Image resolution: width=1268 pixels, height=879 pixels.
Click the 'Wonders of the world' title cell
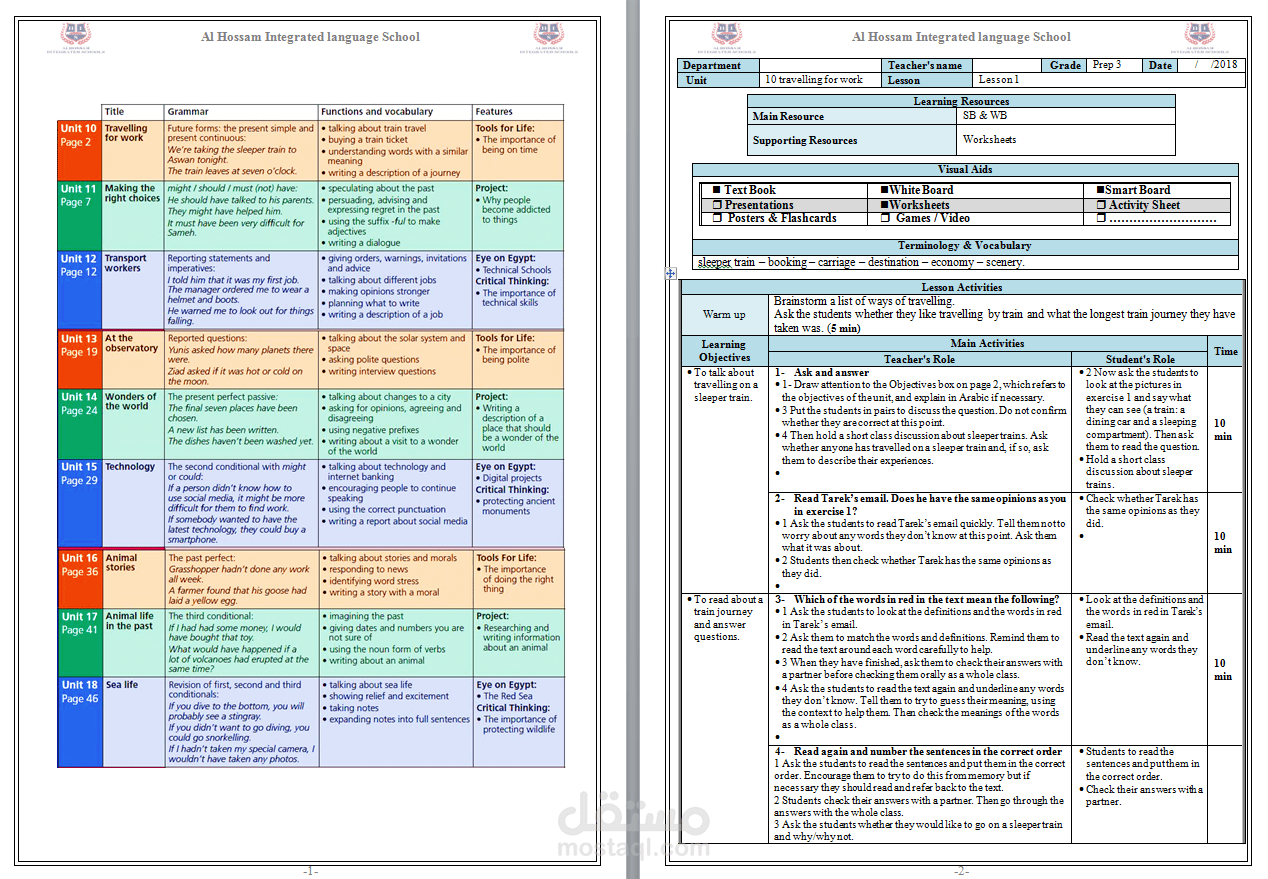pyautogui.click(x=133, y=423)
